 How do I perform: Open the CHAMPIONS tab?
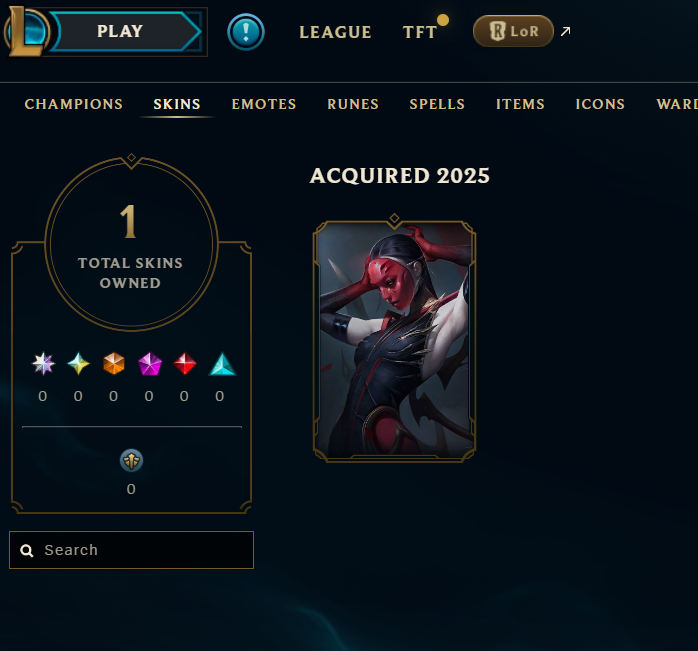coord(74,104)
